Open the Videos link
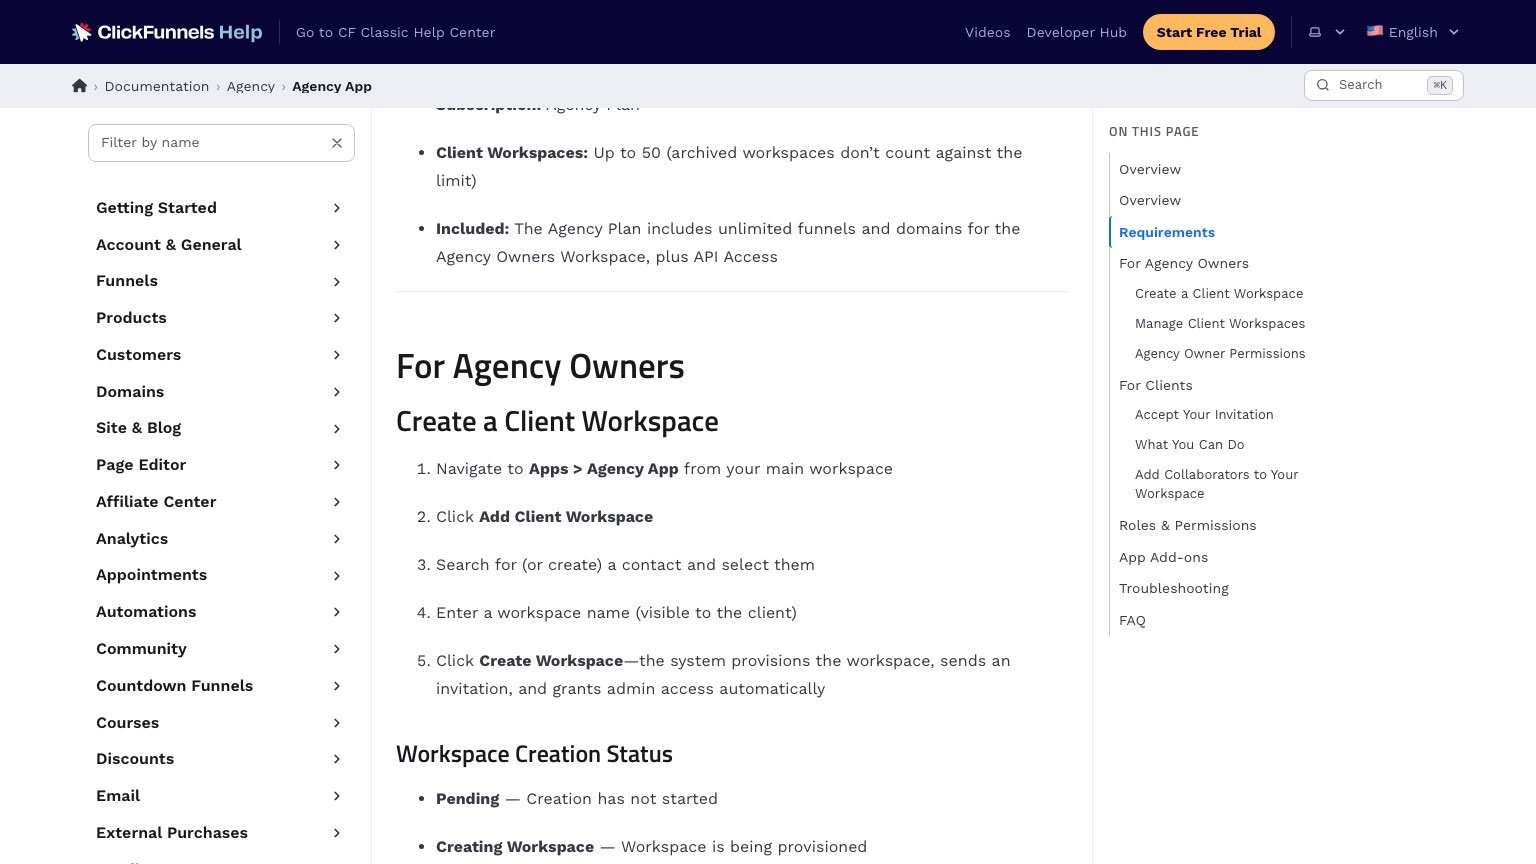This screenshot has height=864, width=1536. pos(987,32)
